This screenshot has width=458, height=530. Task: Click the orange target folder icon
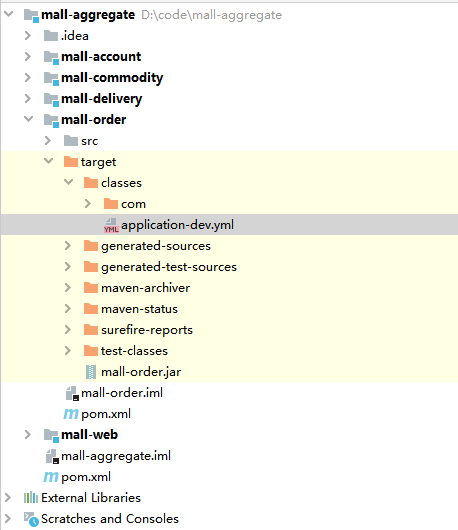pyautogui.click(x=71, y=162)
